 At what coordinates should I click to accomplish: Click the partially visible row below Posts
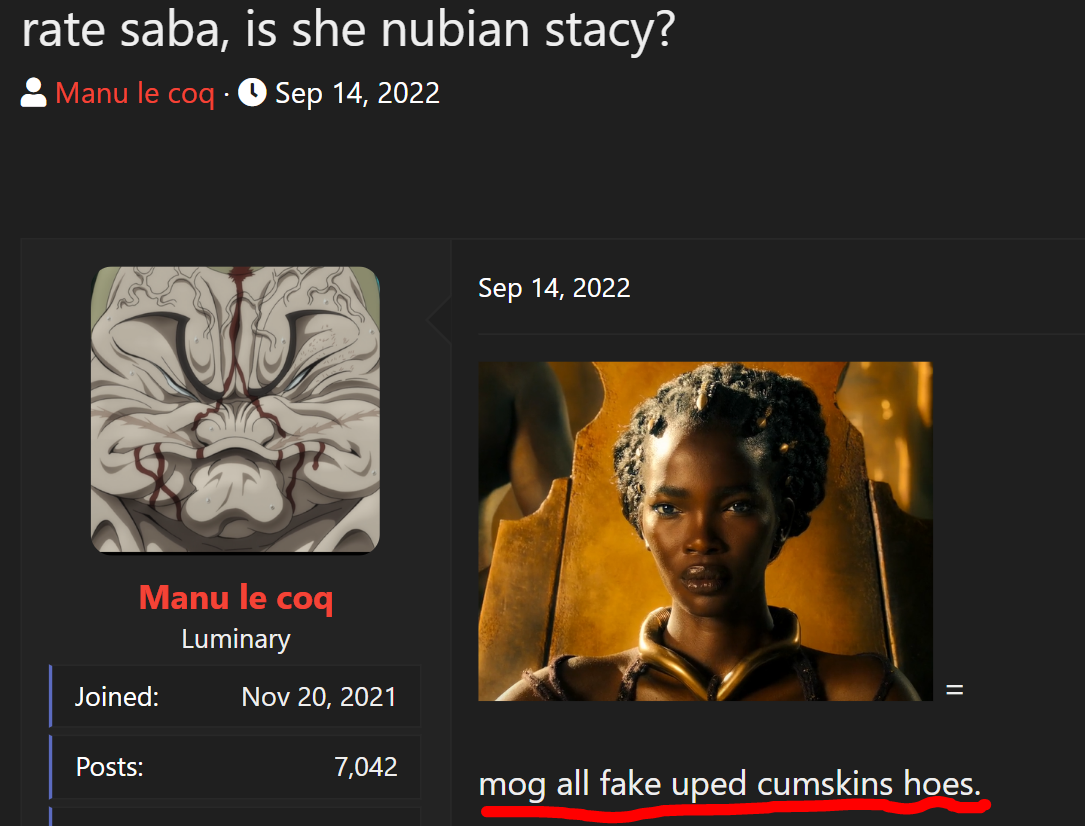click(235, 816)
